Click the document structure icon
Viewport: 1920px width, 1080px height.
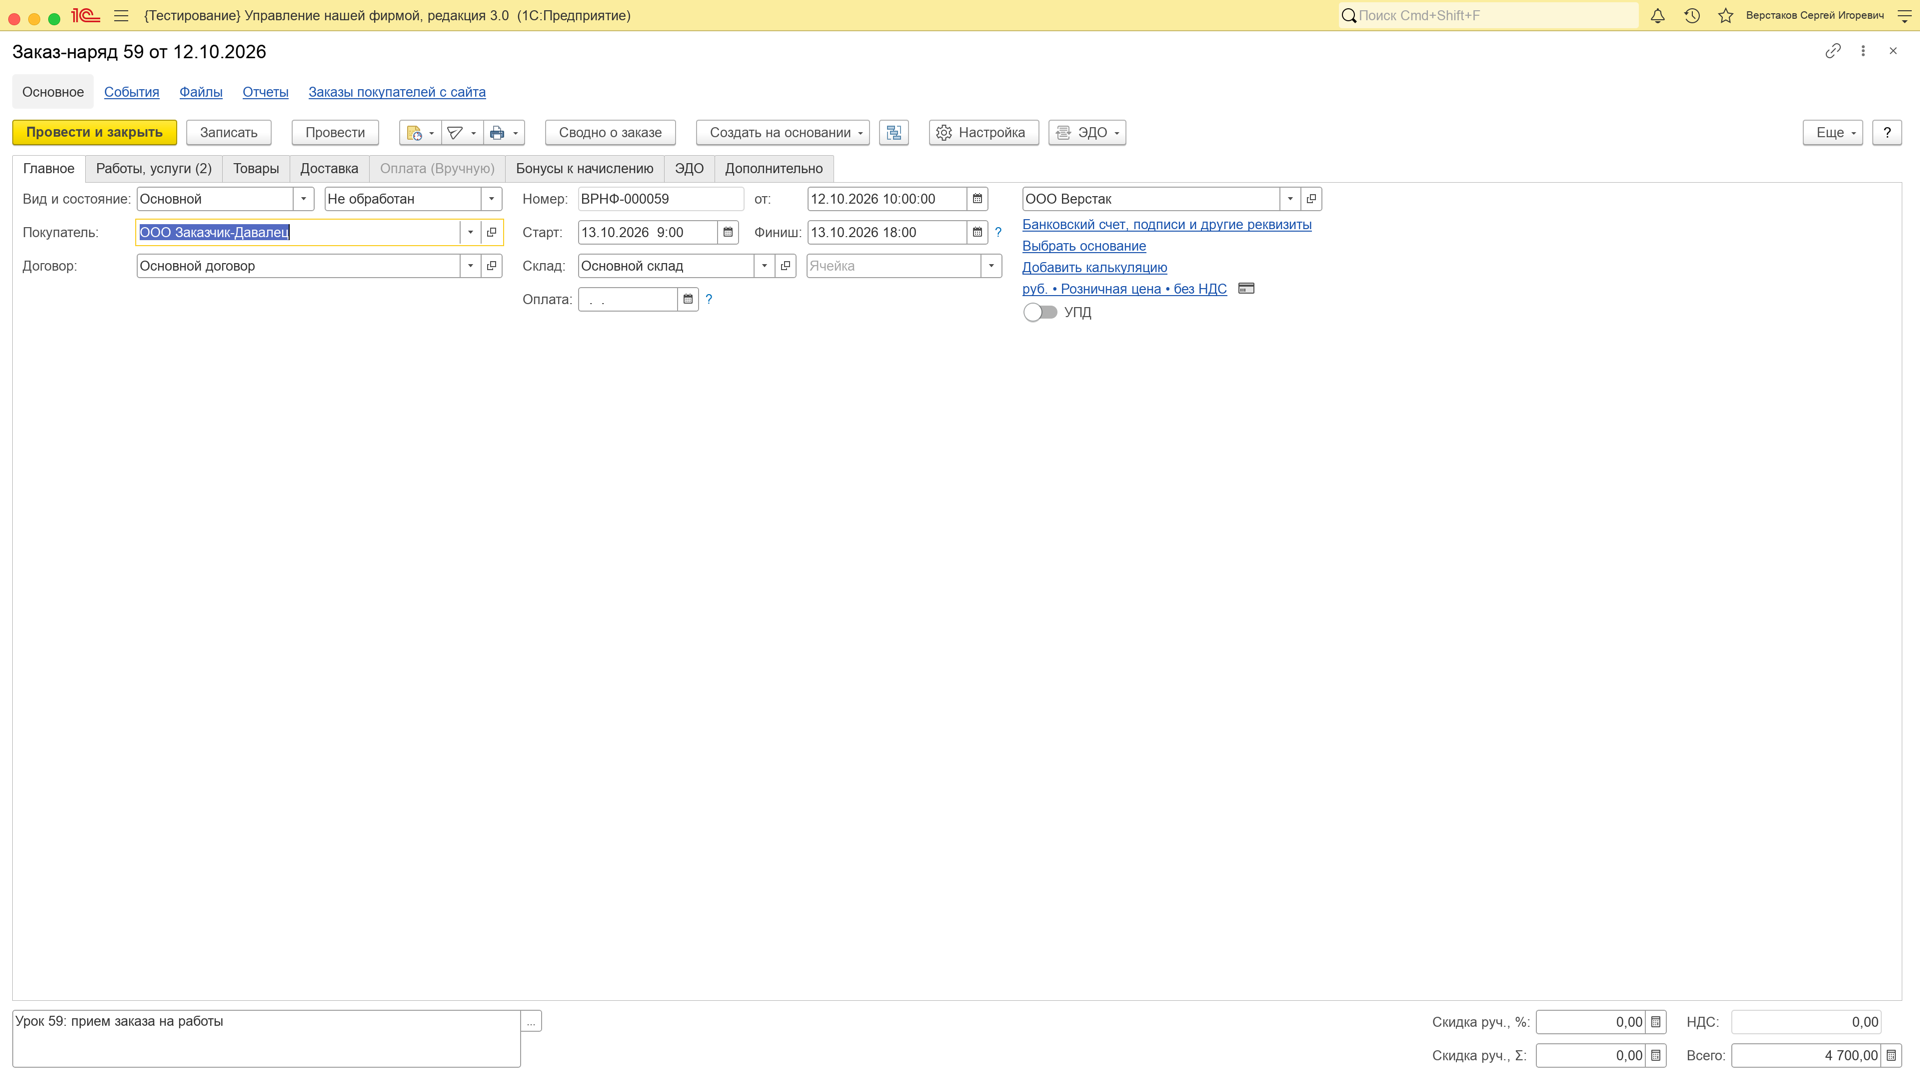tap(894, 133)
